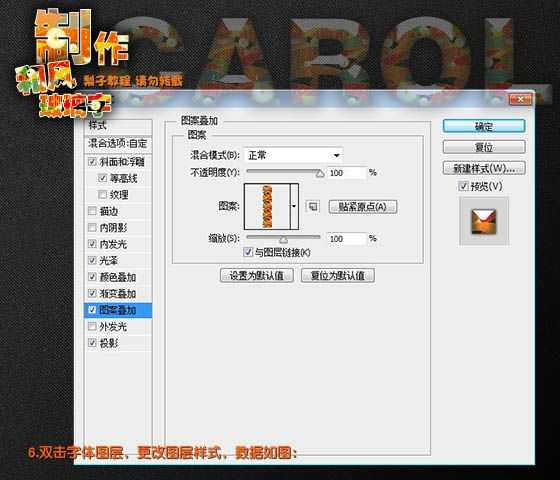Toggle the 图案叠加 pattern overlay checkbox

[92, 310]
